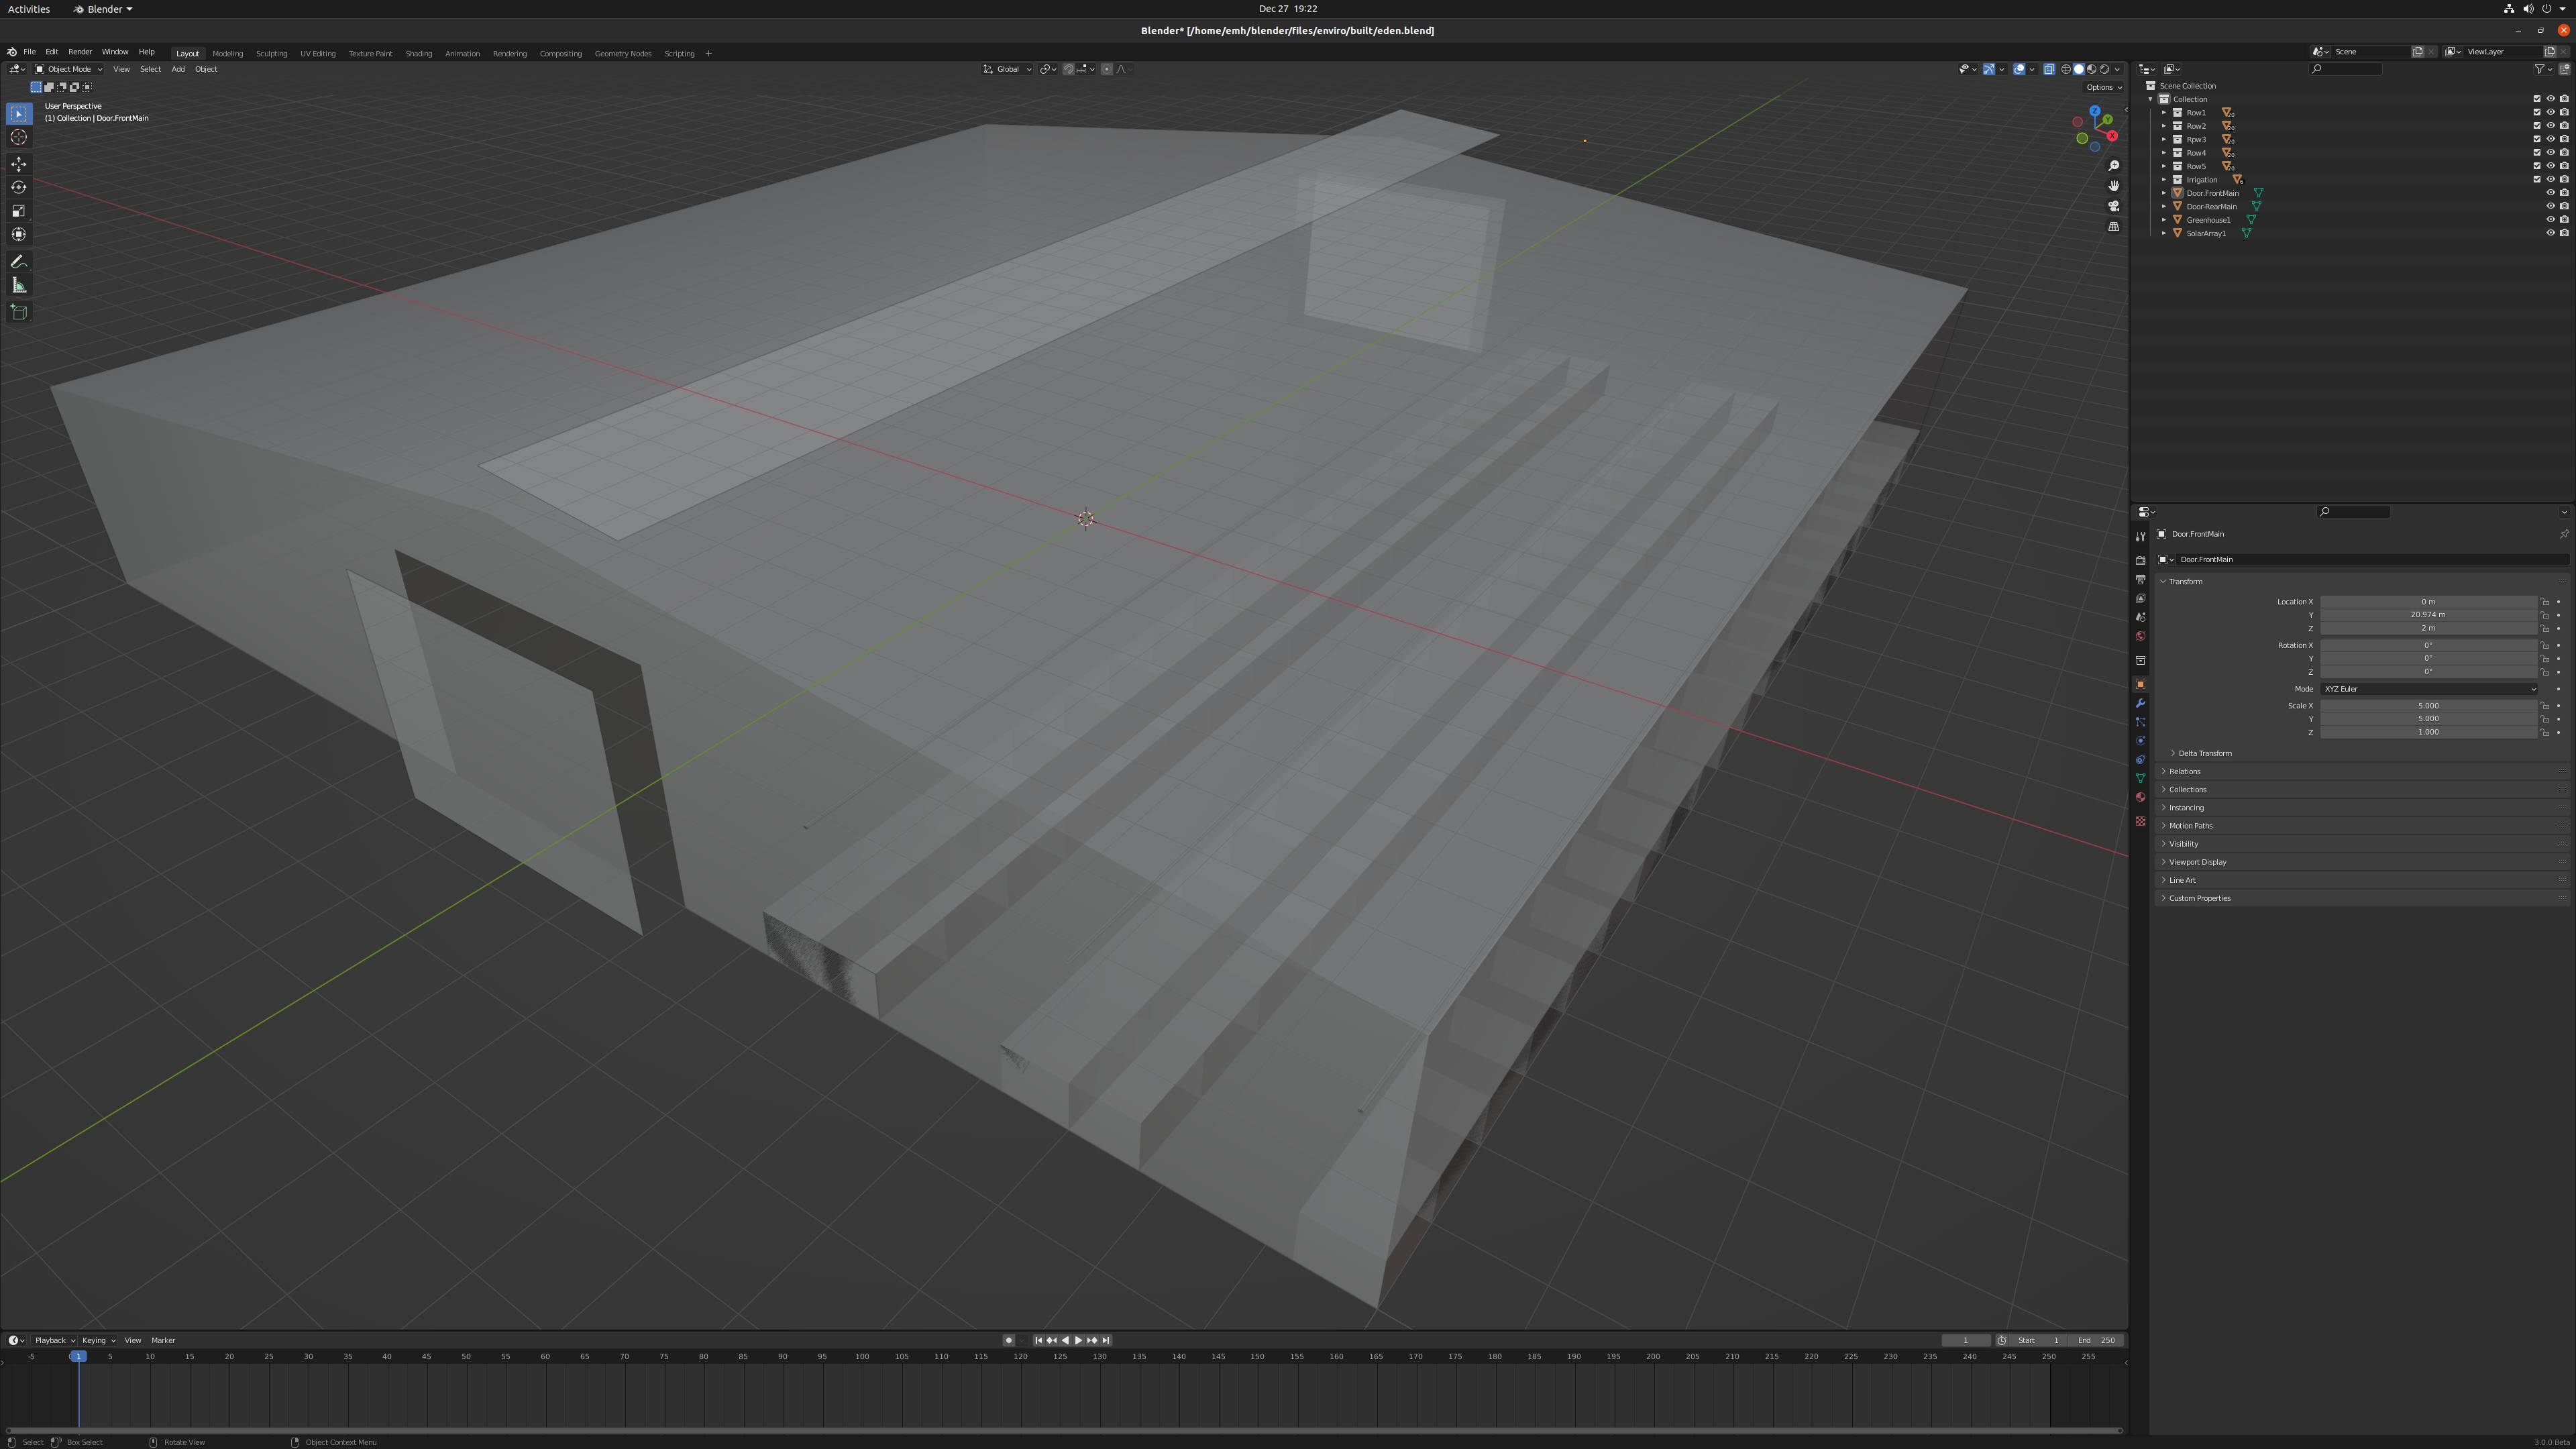Switch to the Shading workspace tab
Viewport: 2576px width, 1449px height.
tap(419, 53)
